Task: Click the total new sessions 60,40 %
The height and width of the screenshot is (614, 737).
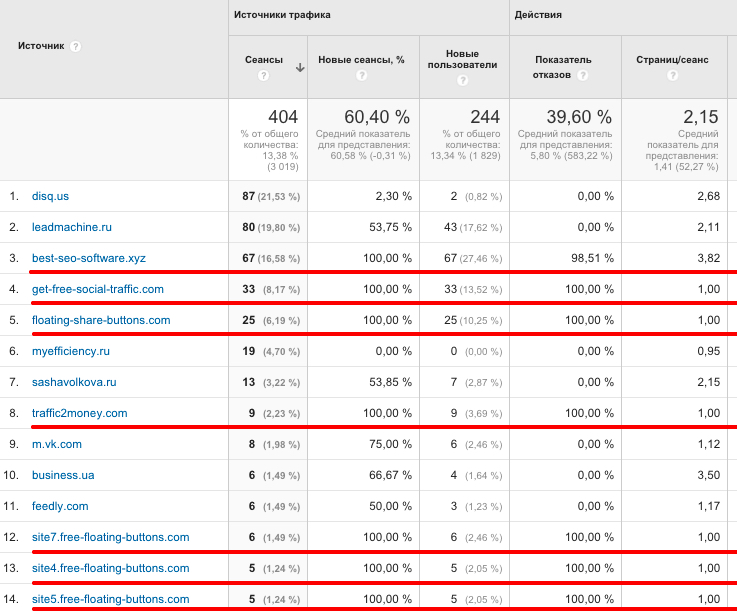Action: (x=377, y=117)
